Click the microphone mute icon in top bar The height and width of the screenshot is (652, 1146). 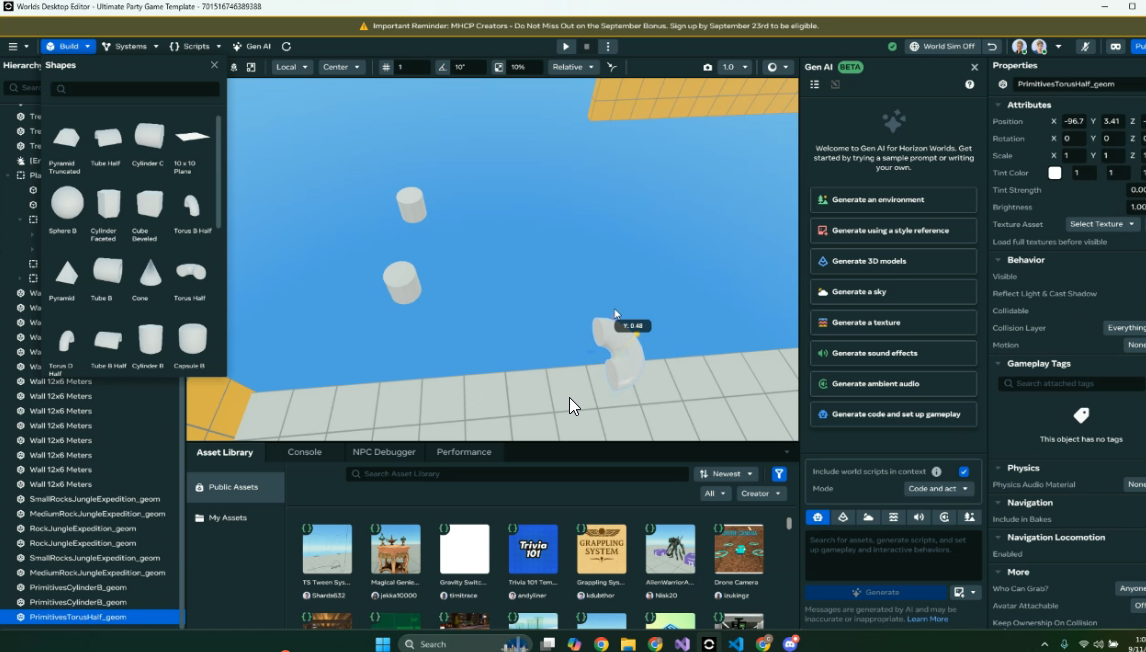1085,46
